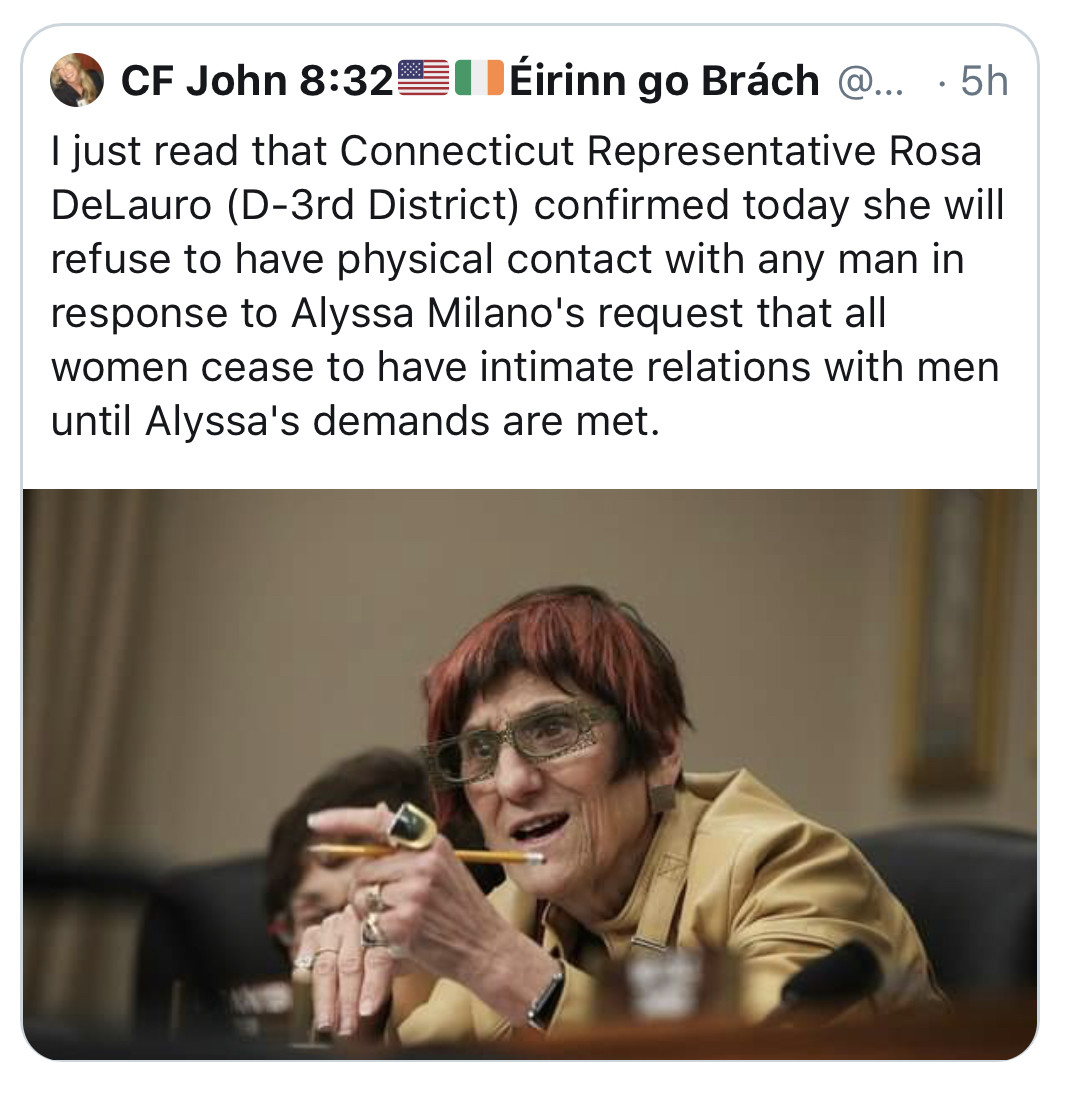1067x1094 pixels.
Task: Click the truncated @ handle
Action: pos(870,82)
